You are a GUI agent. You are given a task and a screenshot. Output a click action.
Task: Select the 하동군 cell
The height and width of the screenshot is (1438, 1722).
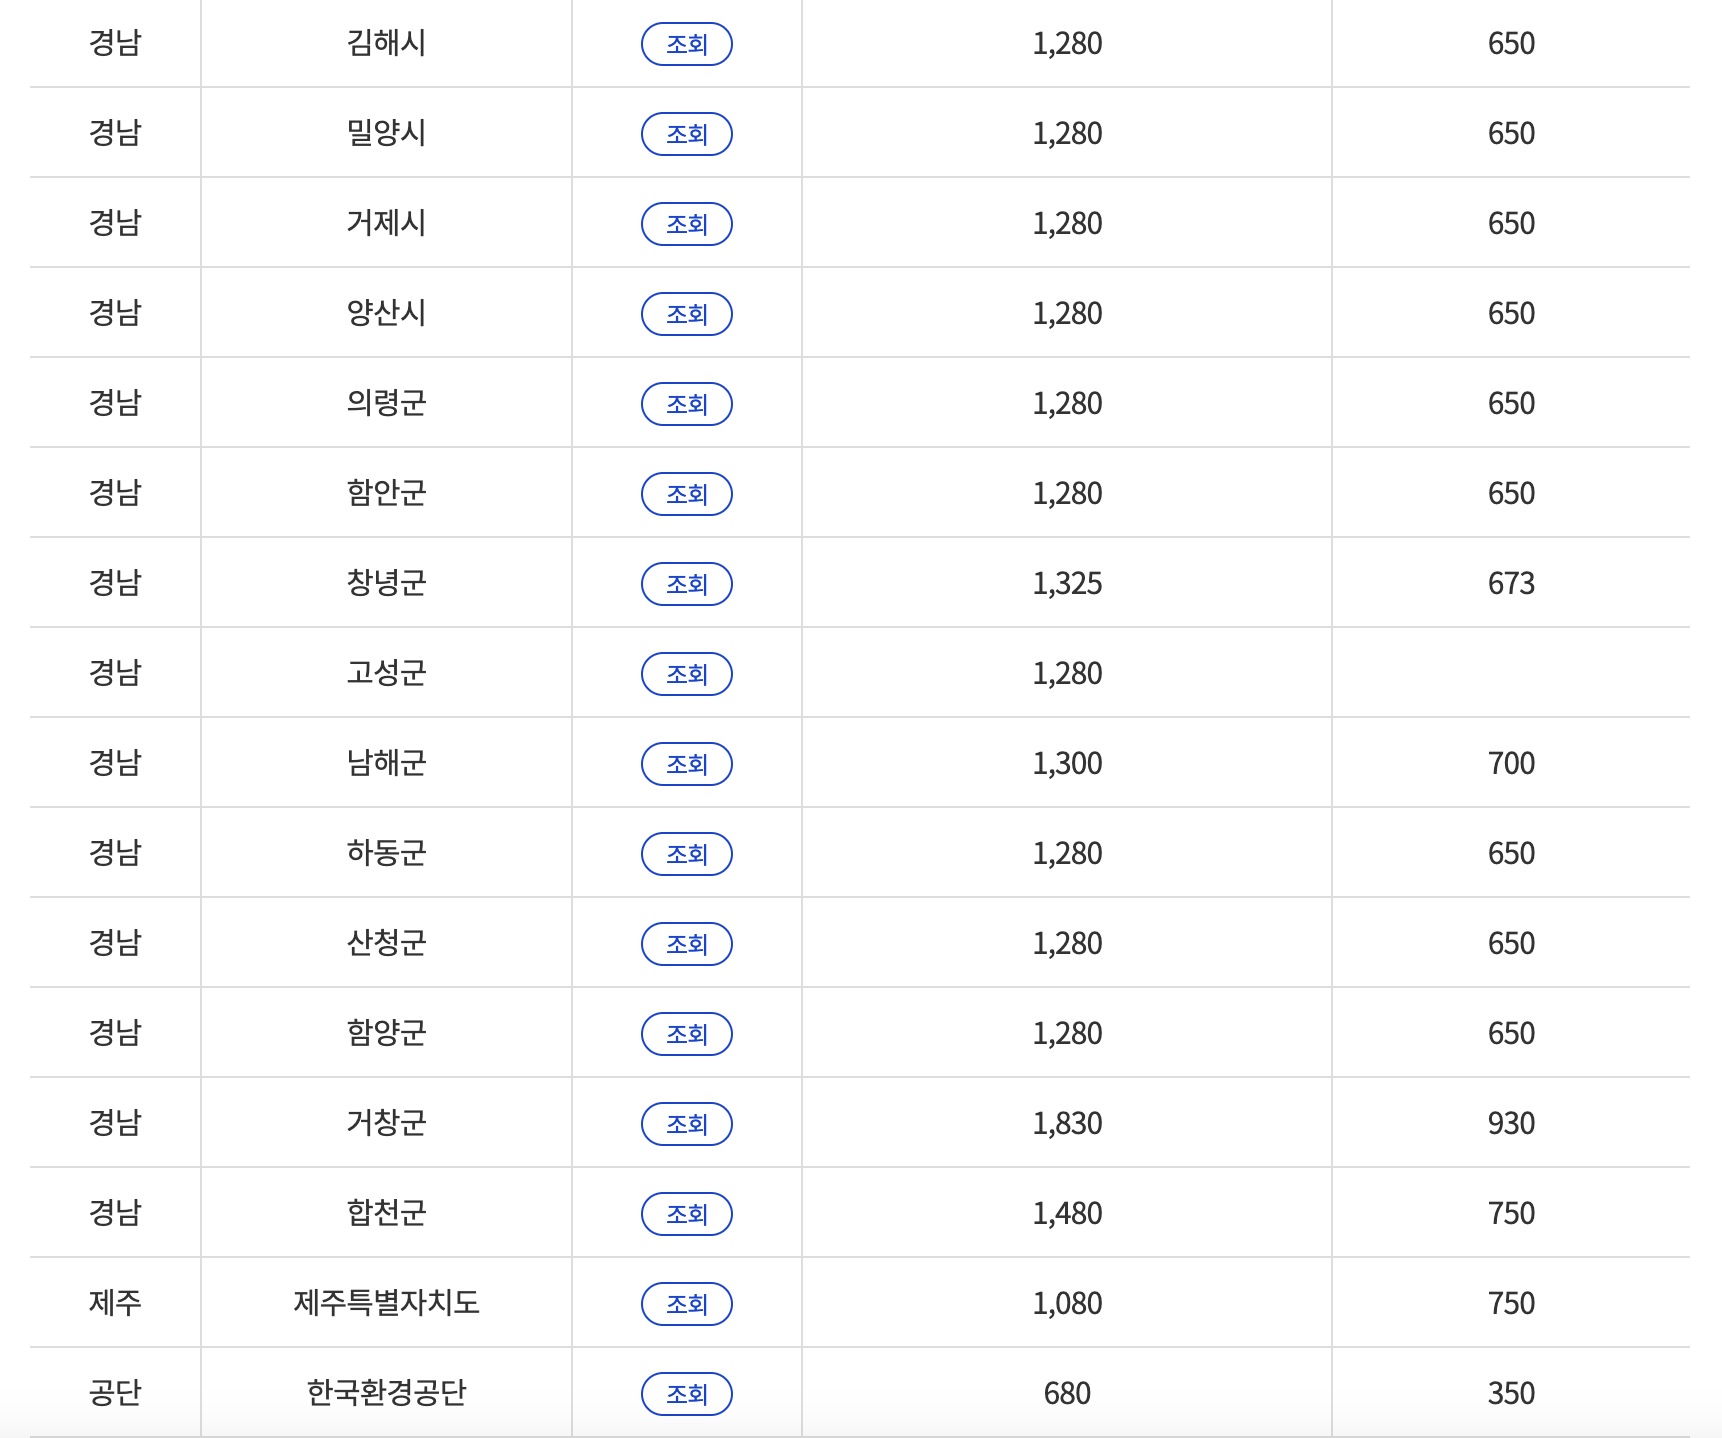(386, 853)
